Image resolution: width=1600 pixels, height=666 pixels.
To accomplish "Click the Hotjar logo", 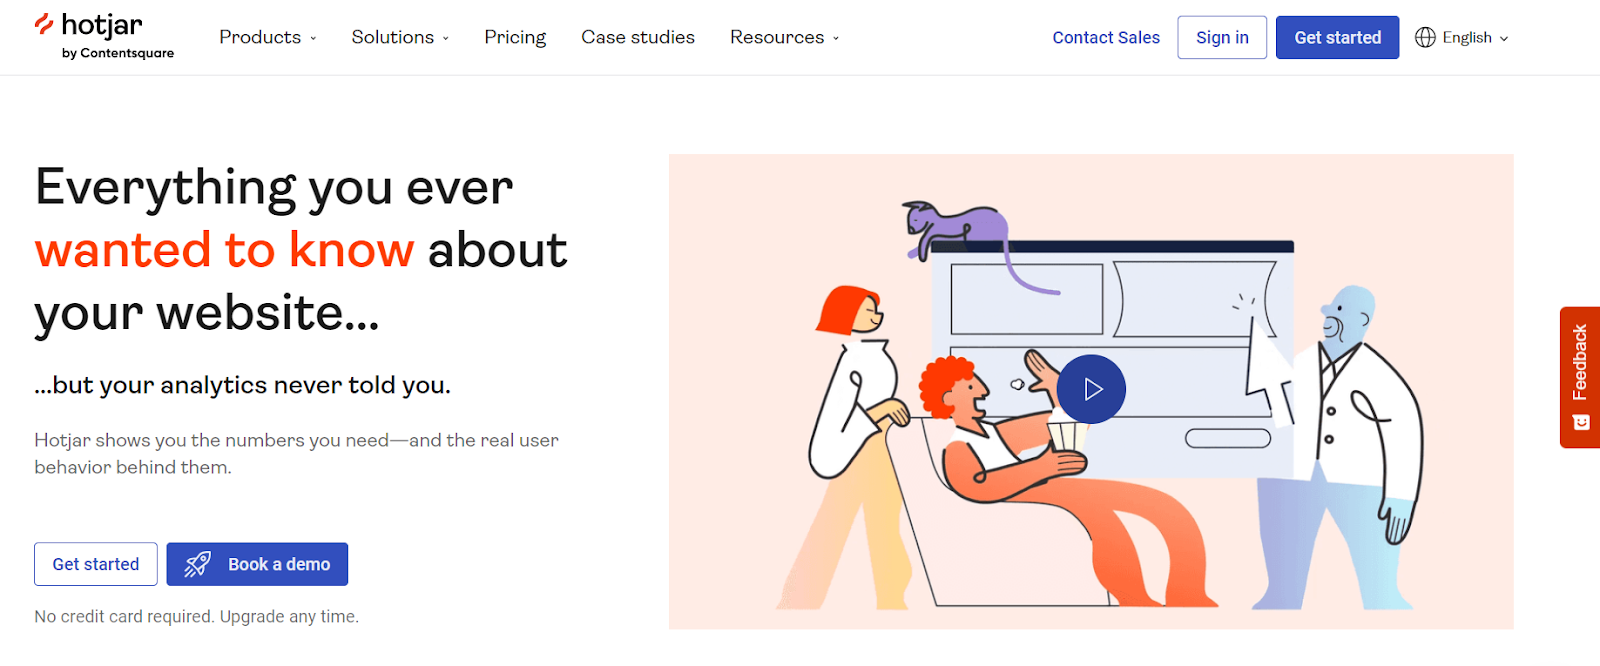I will 89,25.
